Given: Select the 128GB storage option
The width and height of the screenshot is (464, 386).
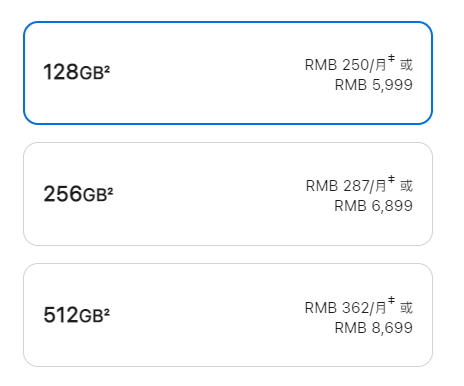Looking at the screenshot, I should coord(228,73).
